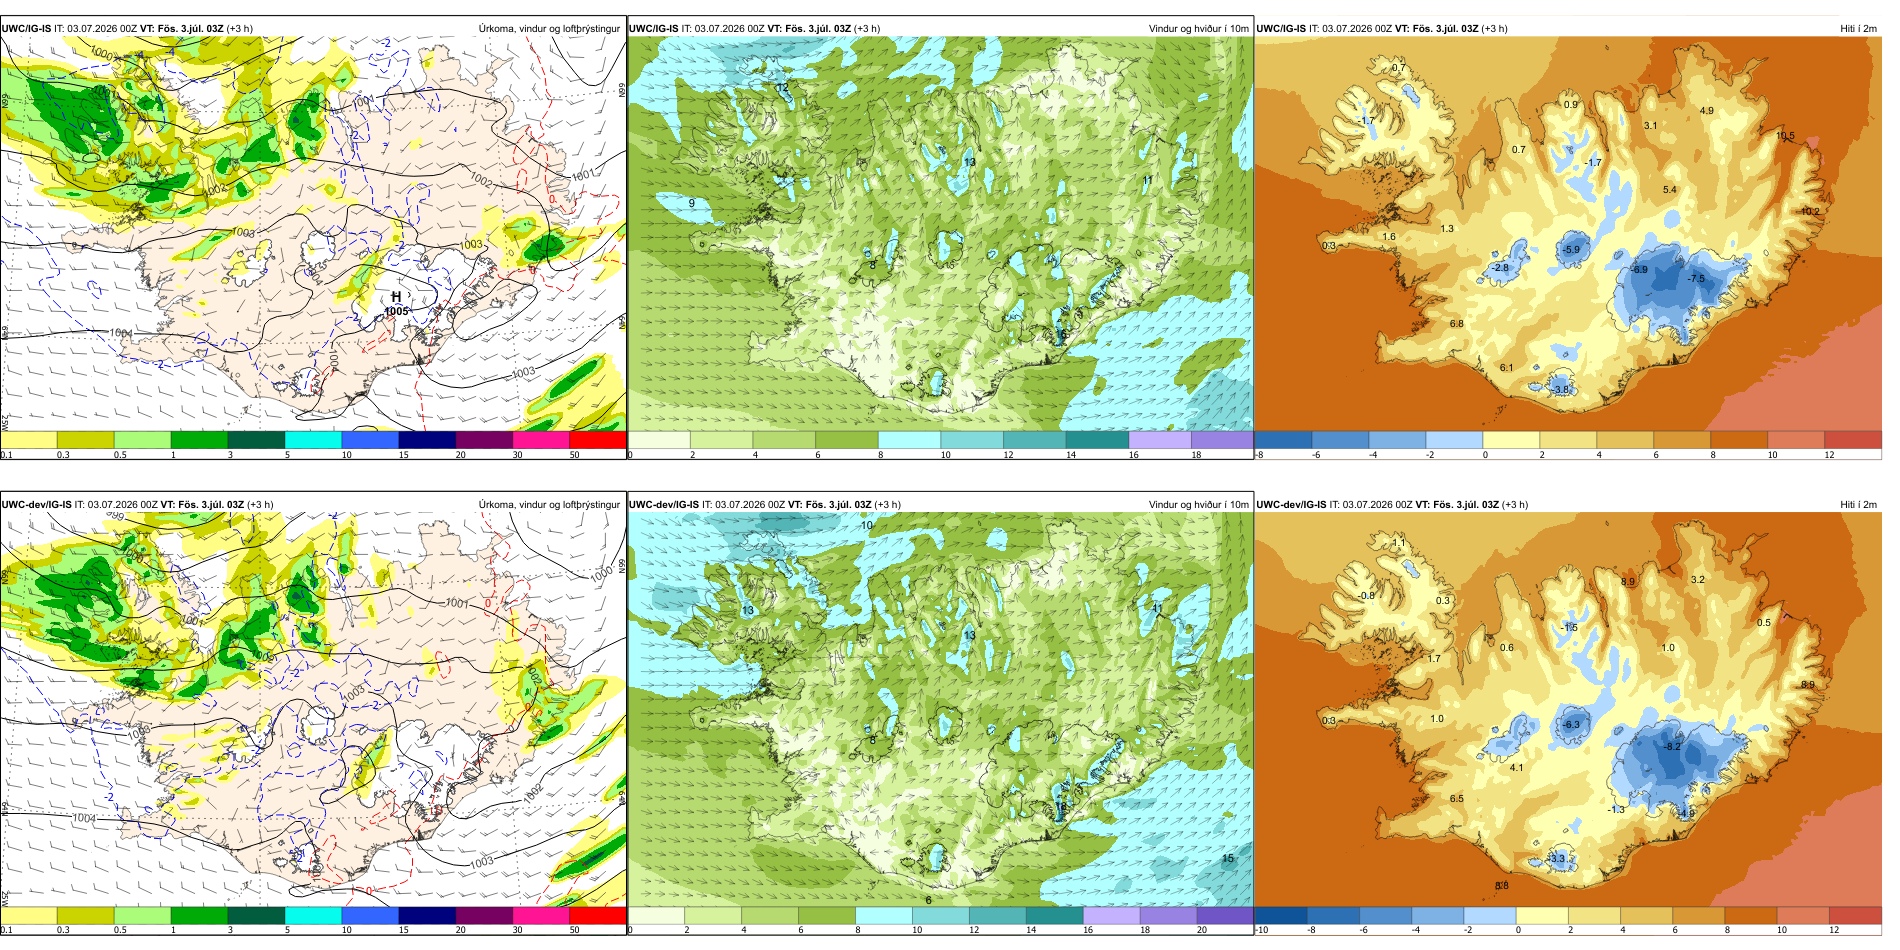1900x950 pixels.
Task: Click the red 12 swatch in UWC/IG-IS temperature legend
Action: pos(1854,440)
